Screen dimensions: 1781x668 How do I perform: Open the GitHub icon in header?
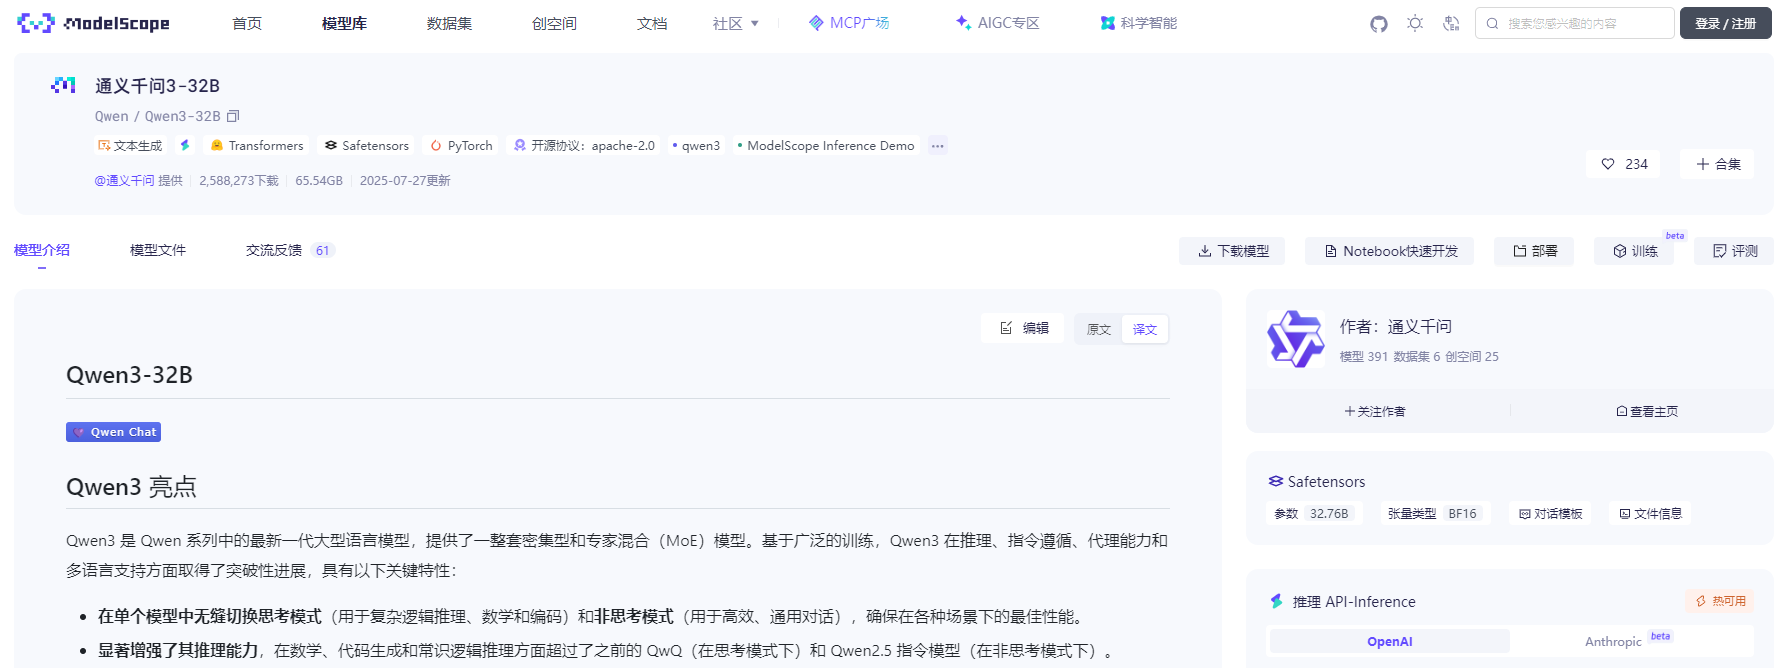(x=1378, y=23)
